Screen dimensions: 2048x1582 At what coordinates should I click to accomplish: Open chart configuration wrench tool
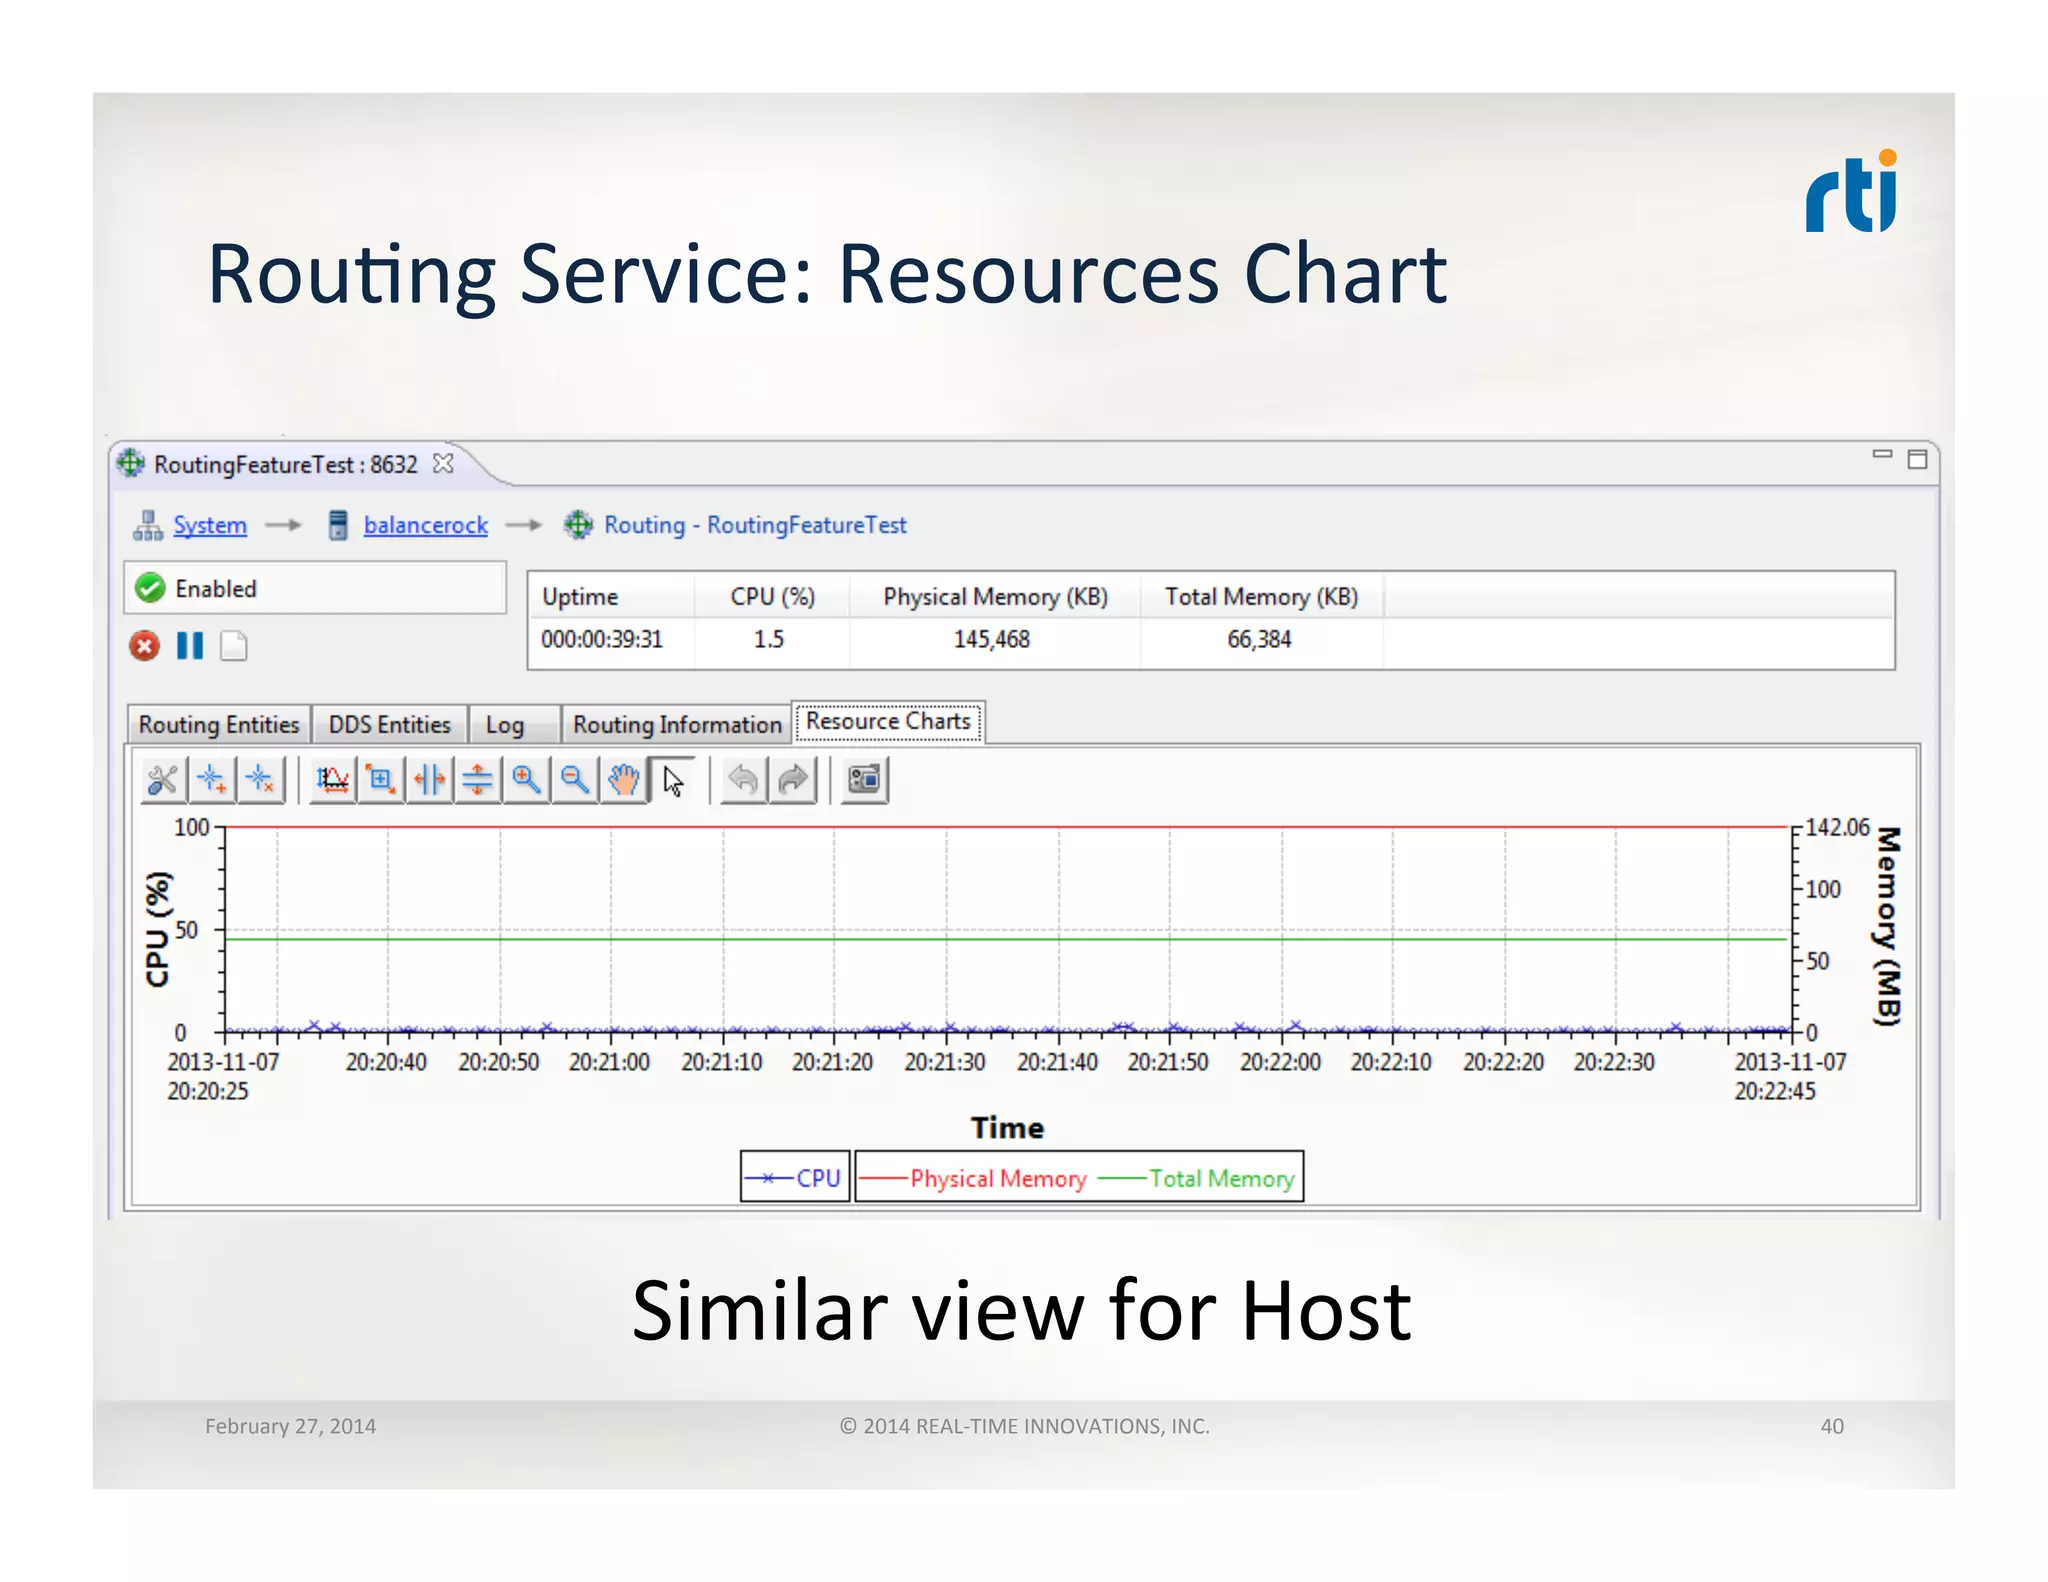point(163,780)
